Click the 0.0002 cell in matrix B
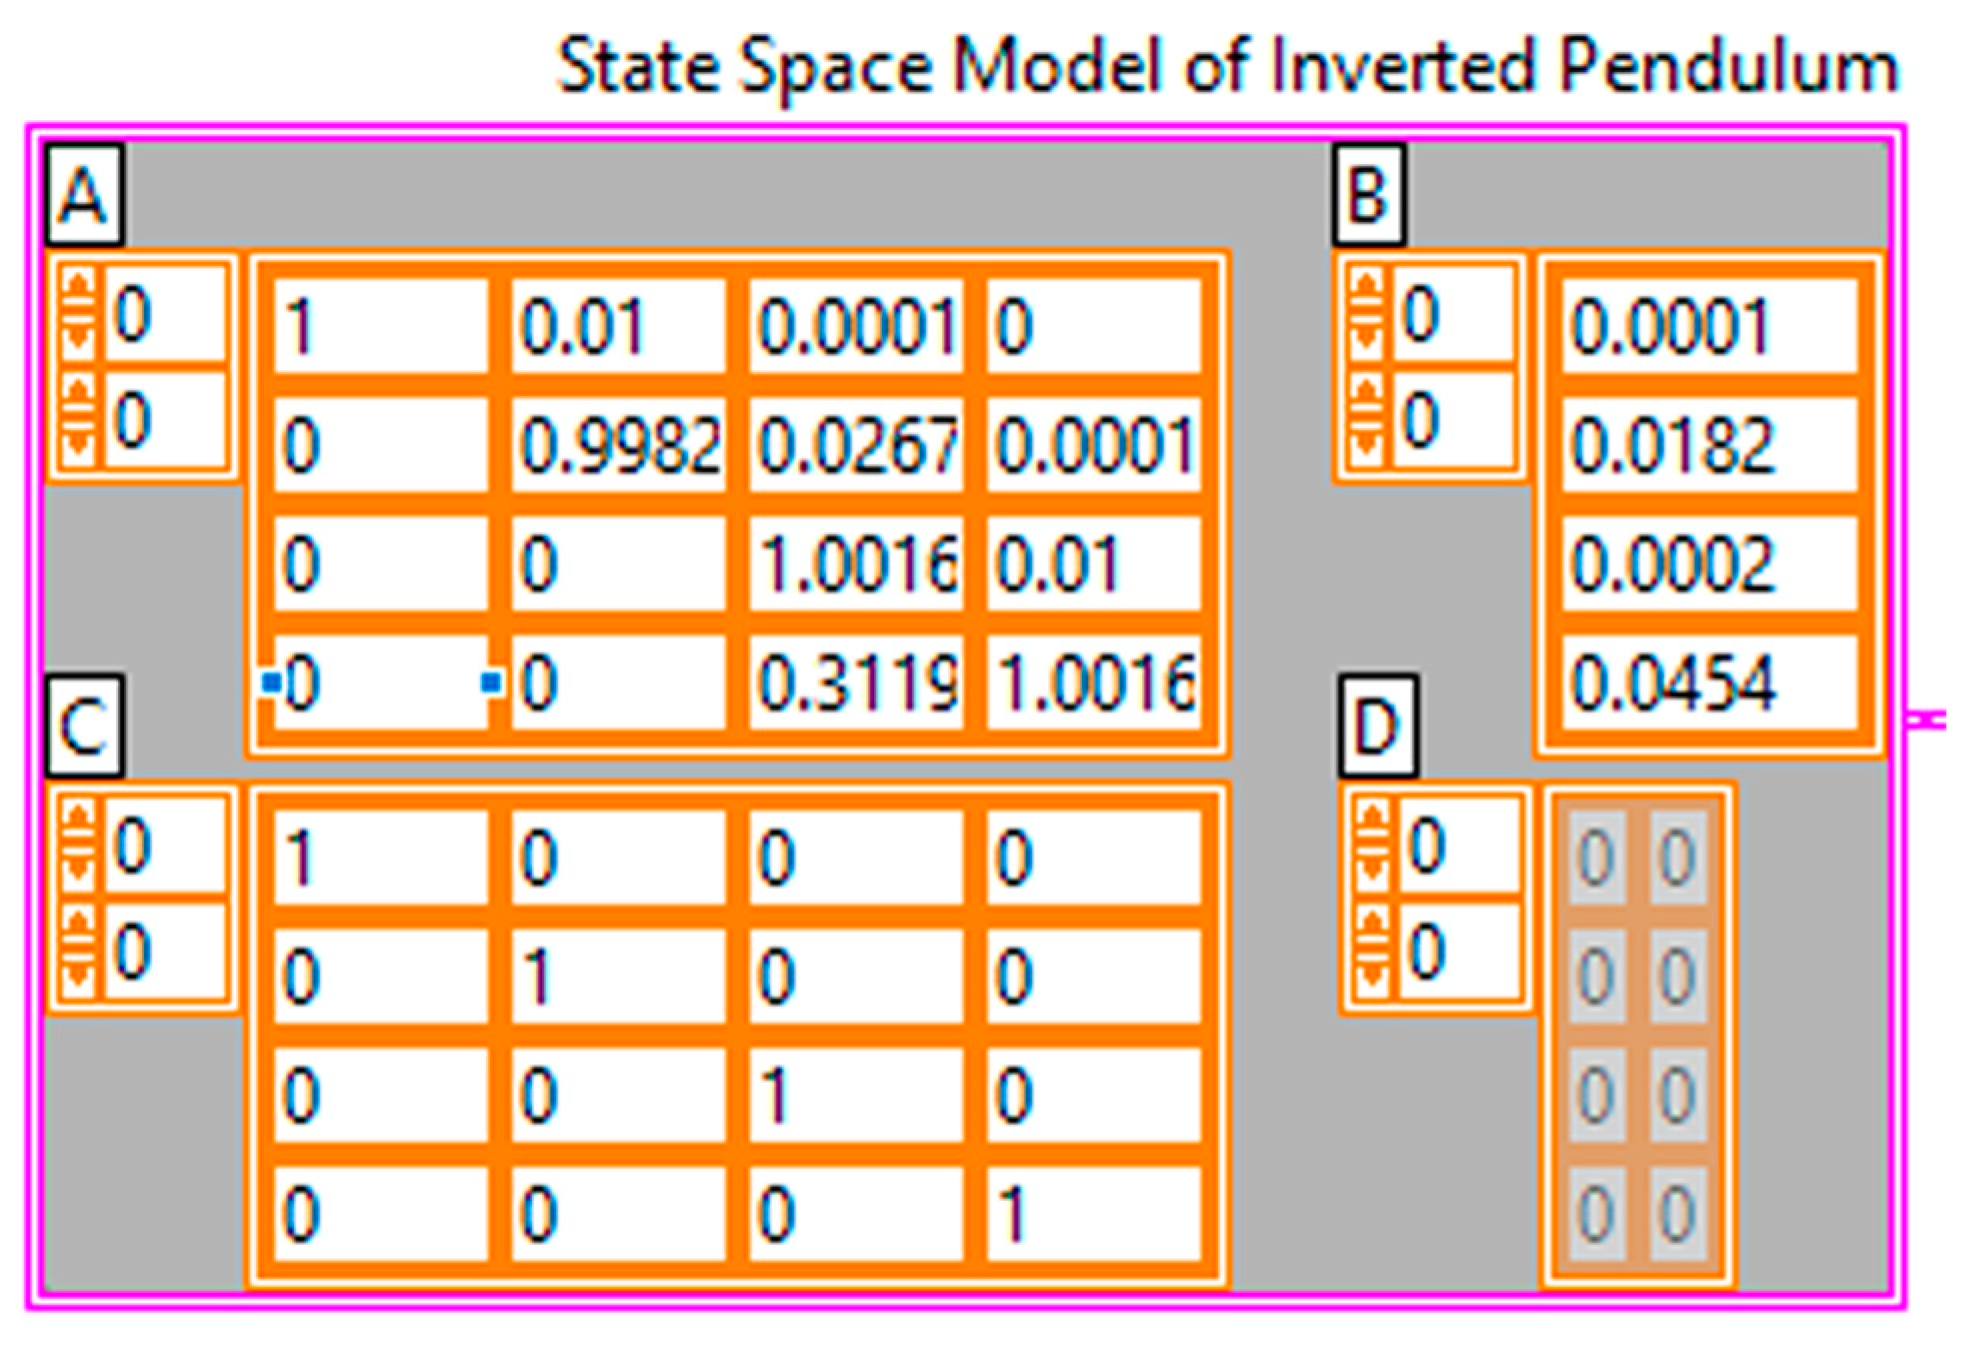The image size is (1971, 1345). click(1708, 564)
